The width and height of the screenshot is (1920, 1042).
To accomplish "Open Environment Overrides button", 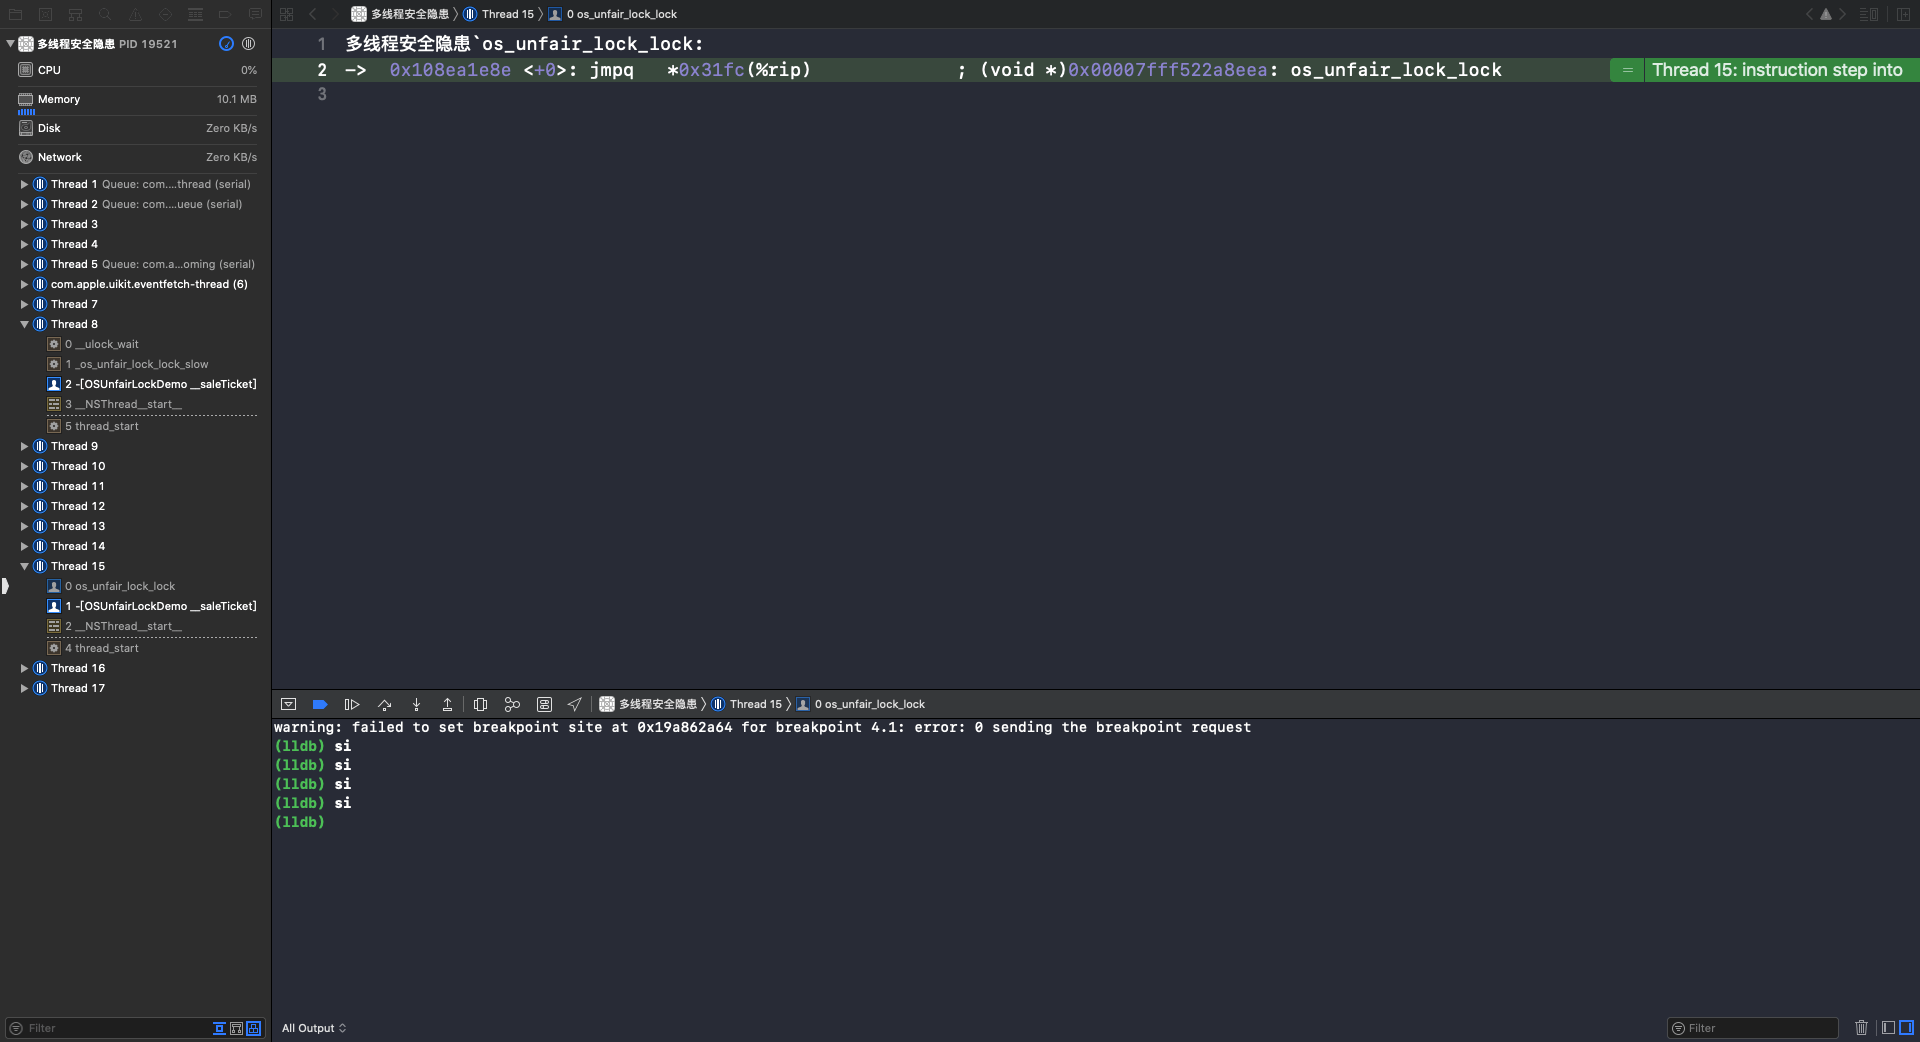I will point(544,704).
